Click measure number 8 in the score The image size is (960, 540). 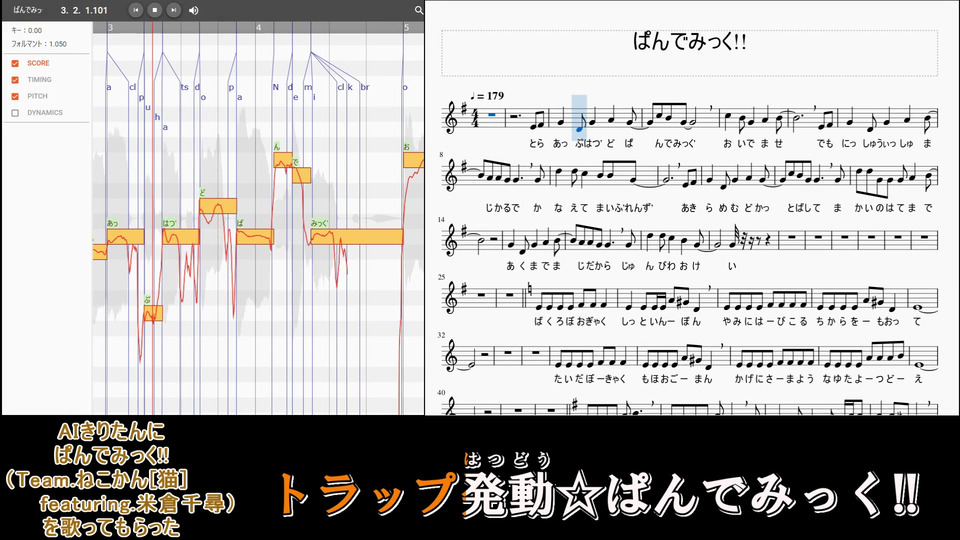click(x=441, y=155)
